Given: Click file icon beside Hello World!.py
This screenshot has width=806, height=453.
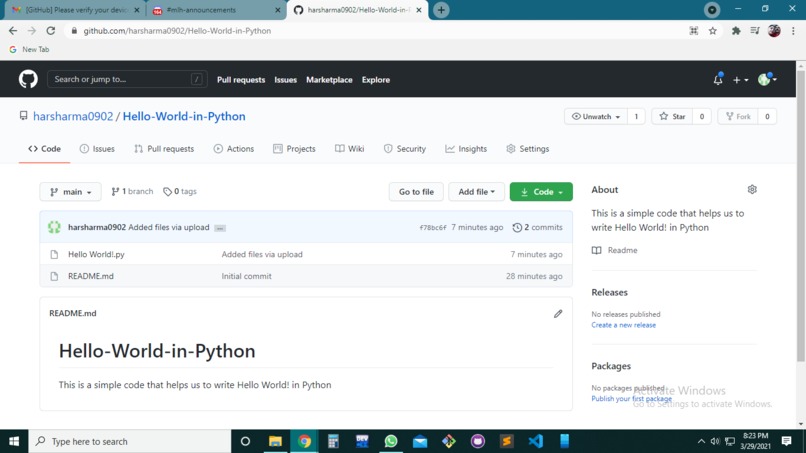Looking at the screenshot, I should (x=54, y=255).
